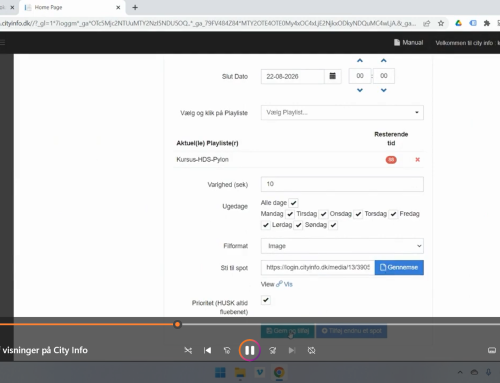The width and height of the screenshot is (500, 383).
Task: Click the red remaining time badge
Action: [x=391, y=160]
